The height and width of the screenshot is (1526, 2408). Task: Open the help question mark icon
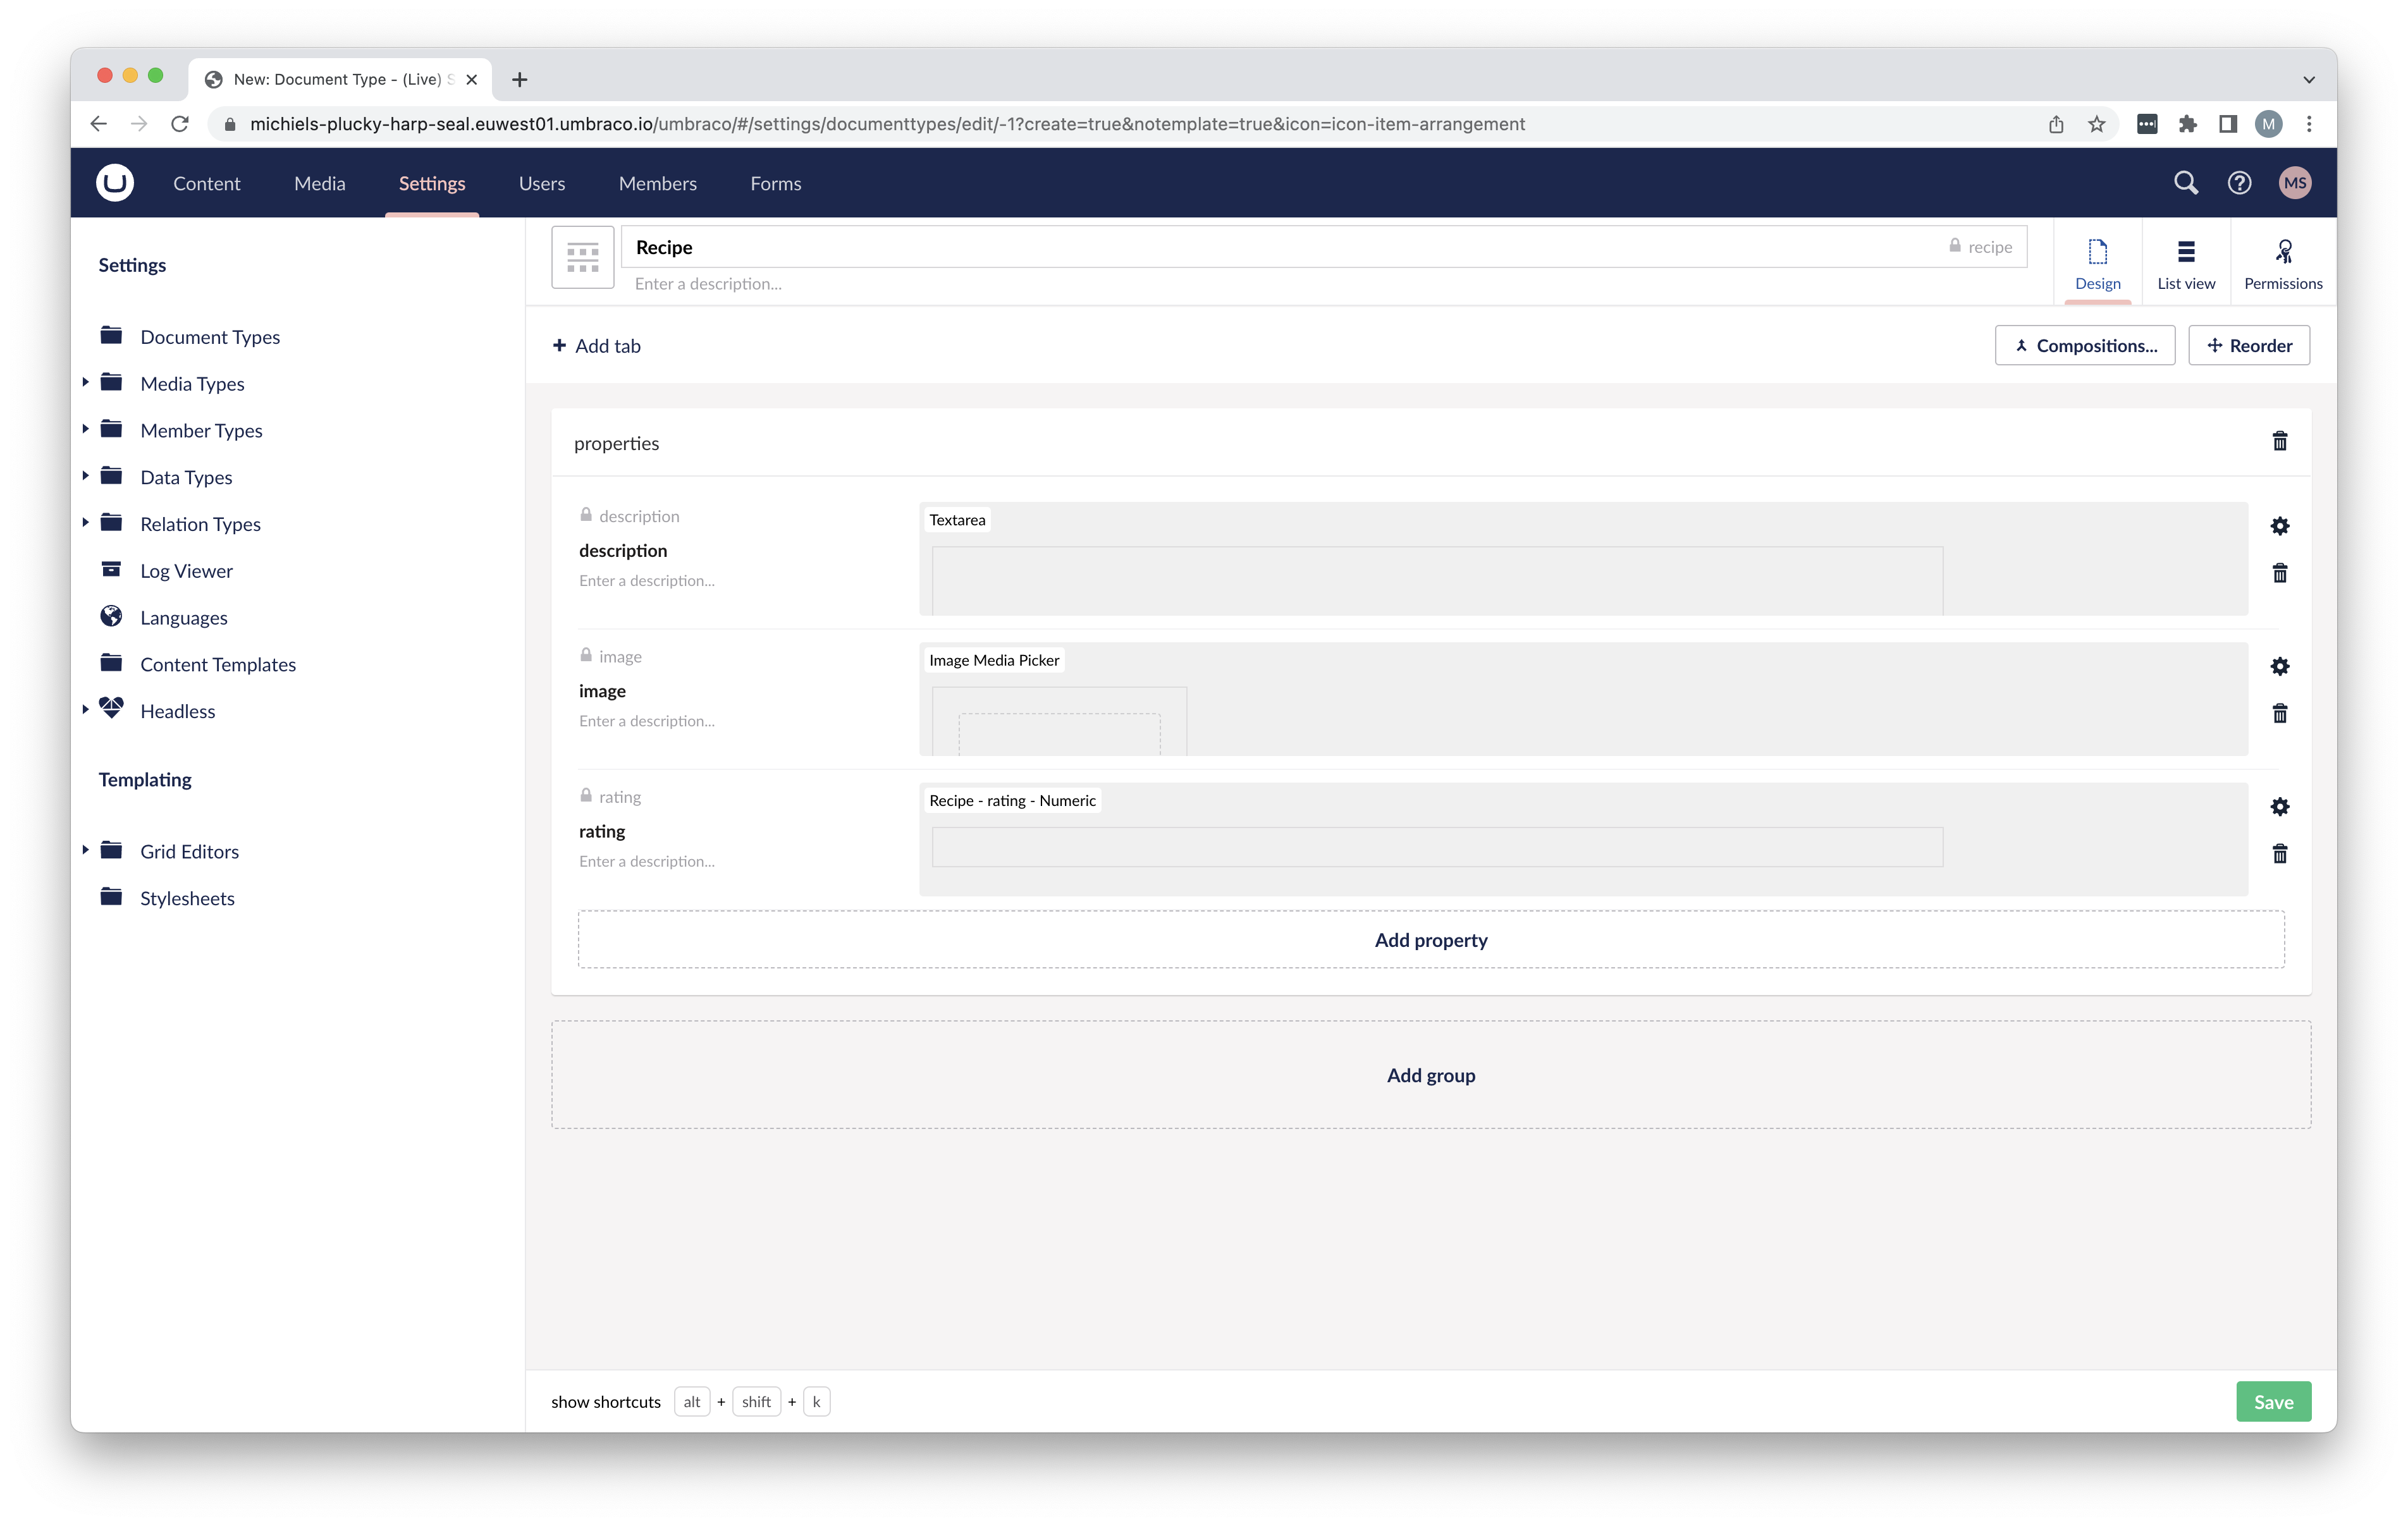pos(2239,183)
